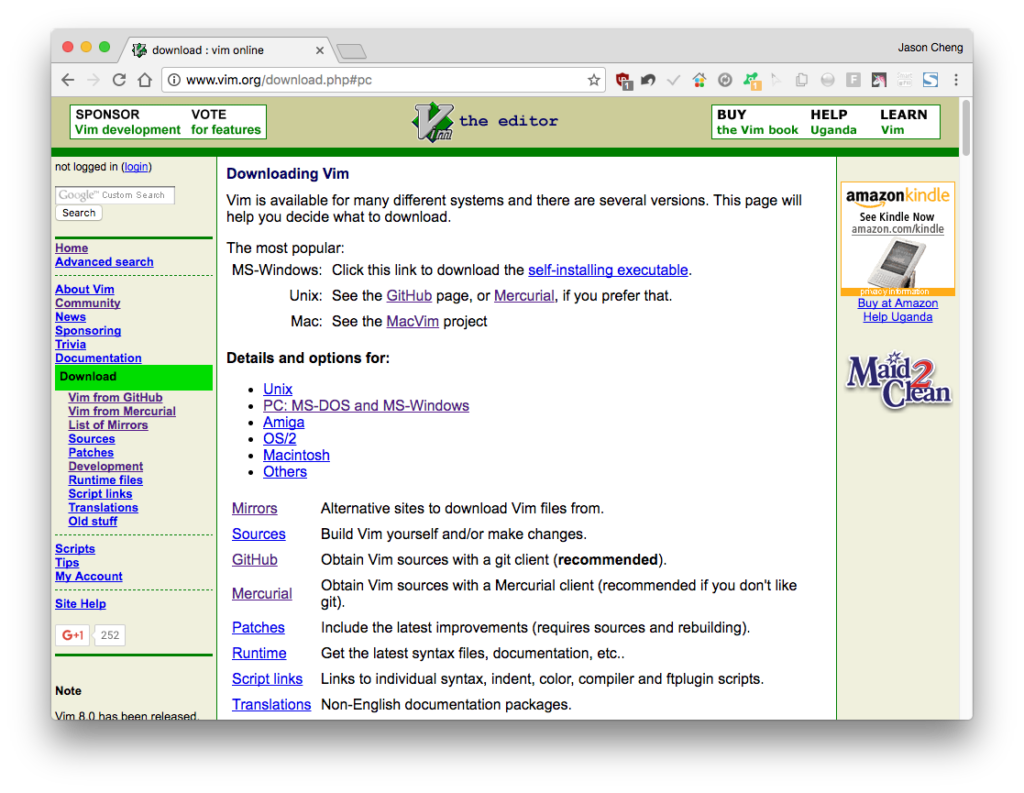Screen dimensions: 1024x793
Task: Open Documentation in the sidebar
Action: click(x=98, y=358)
